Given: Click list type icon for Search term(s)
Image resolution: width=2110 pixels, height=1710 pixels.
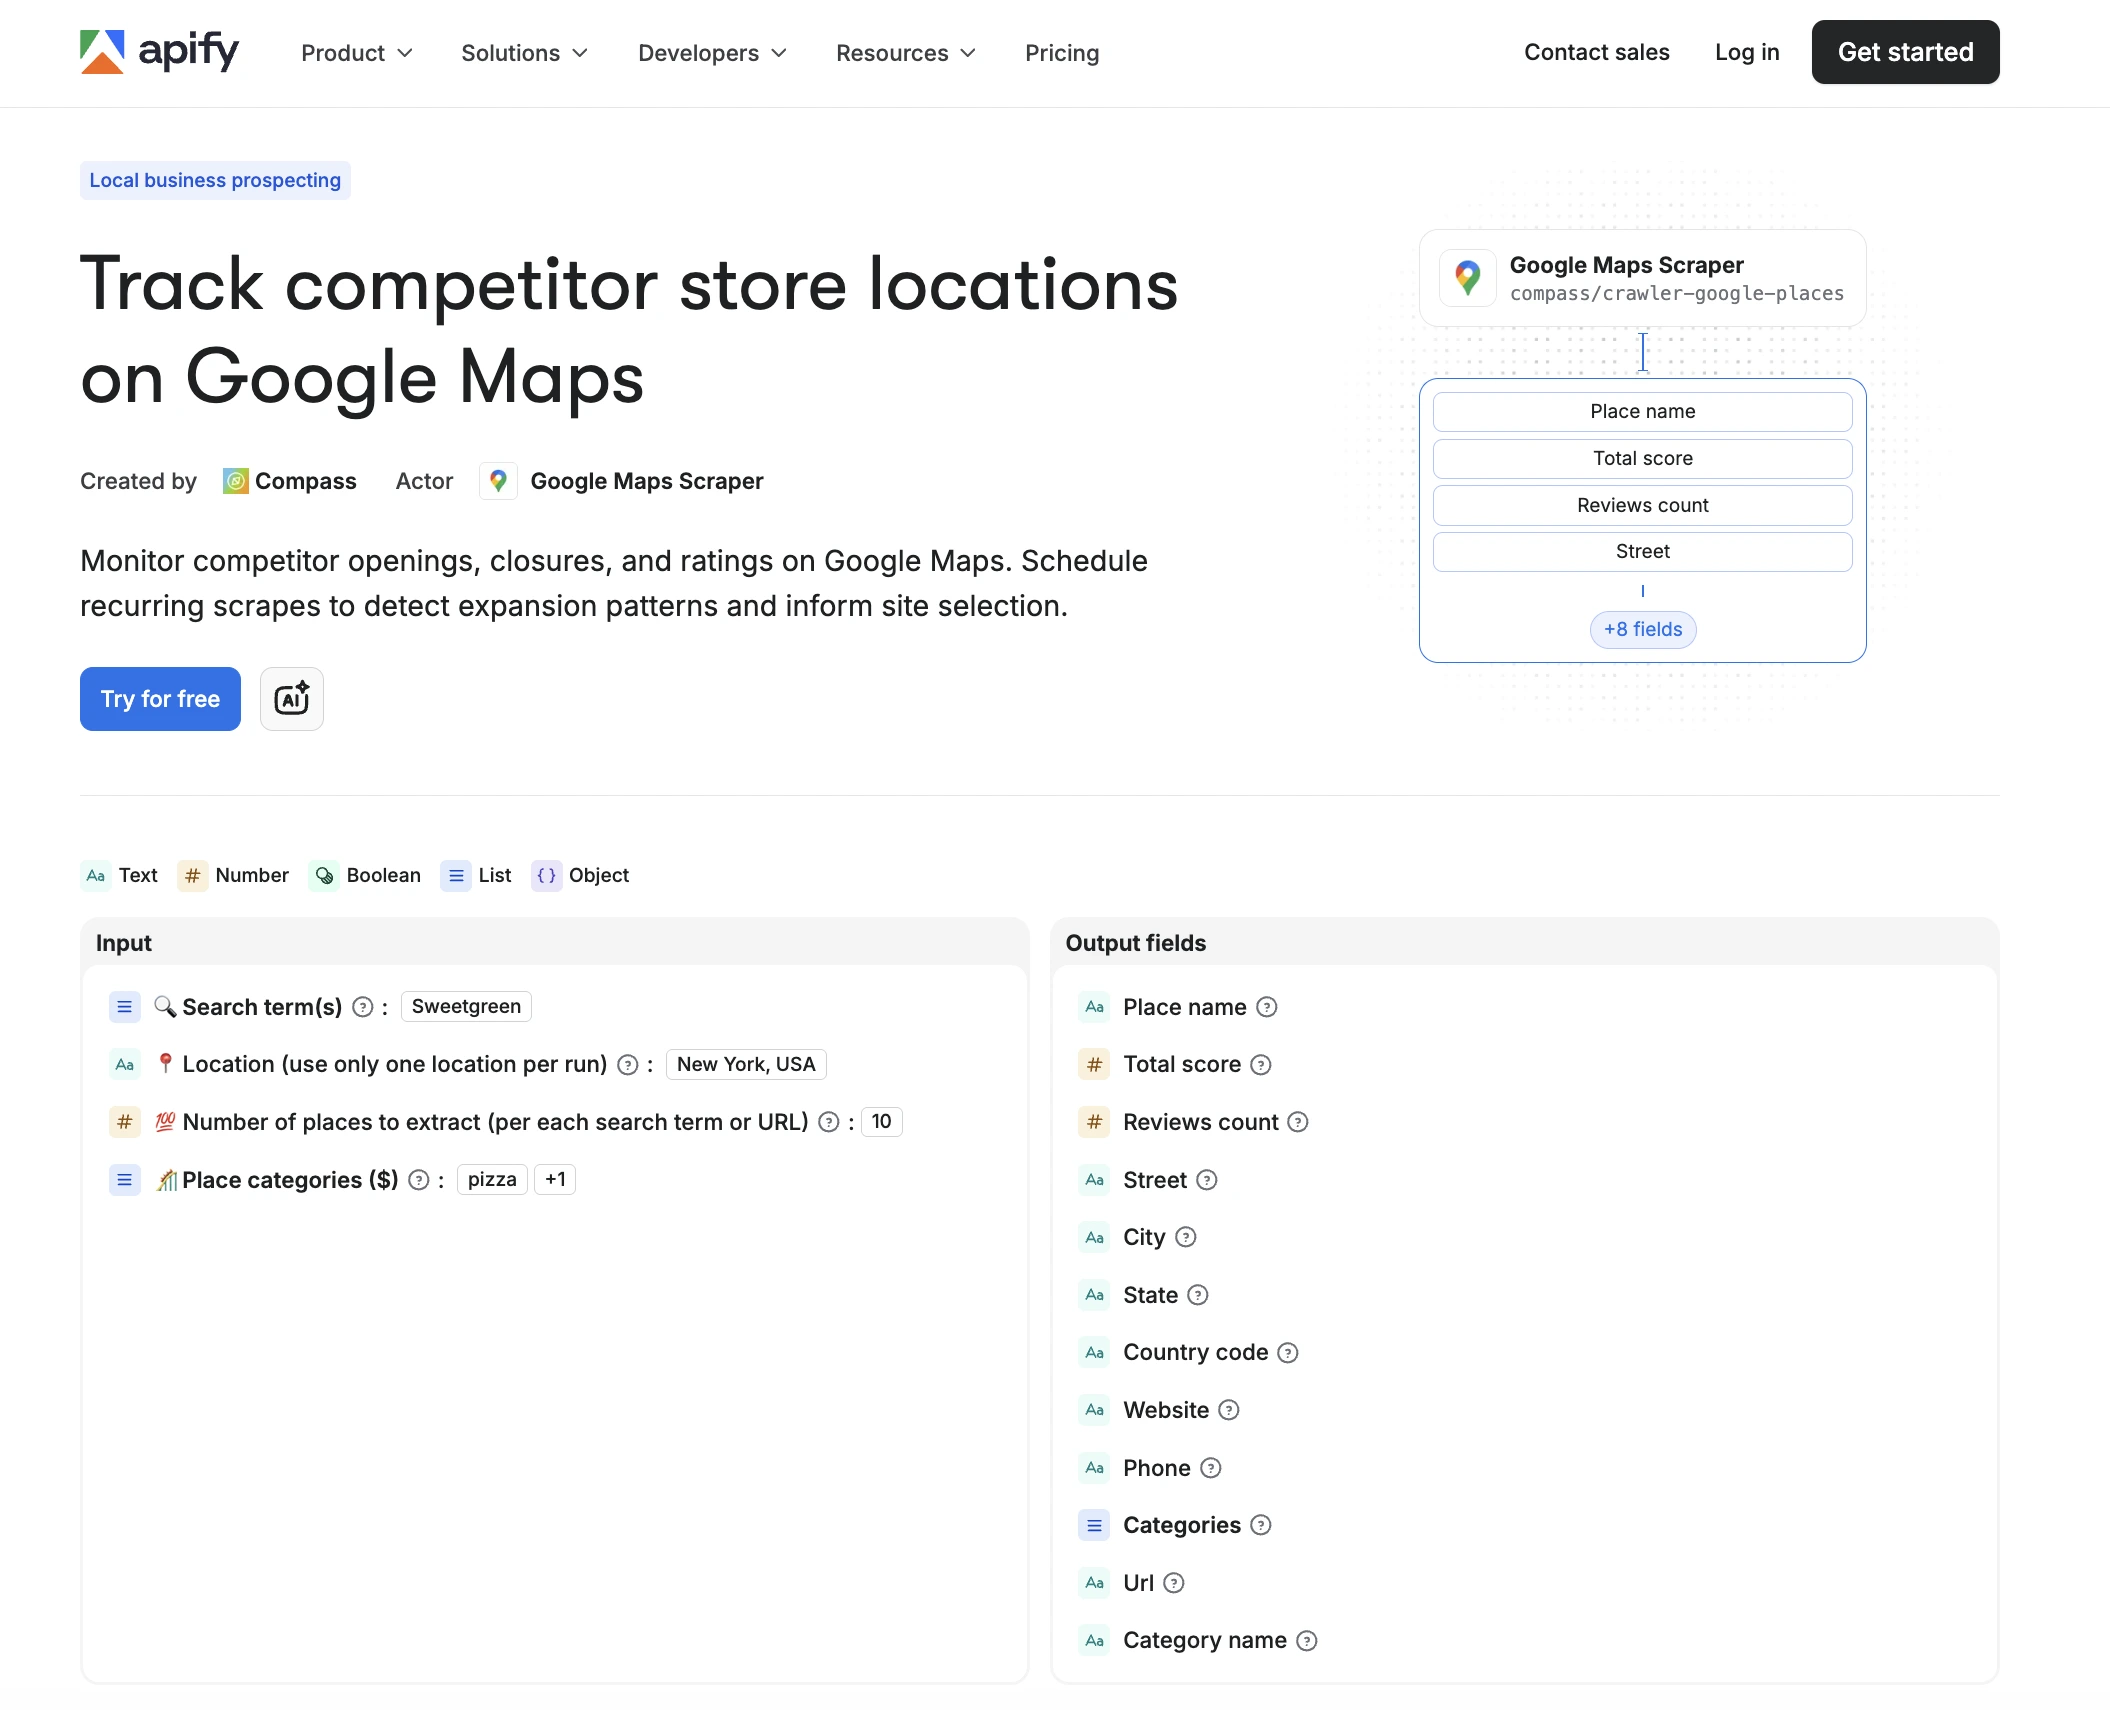Looking at the screenshot, I should click(124, 1007).
